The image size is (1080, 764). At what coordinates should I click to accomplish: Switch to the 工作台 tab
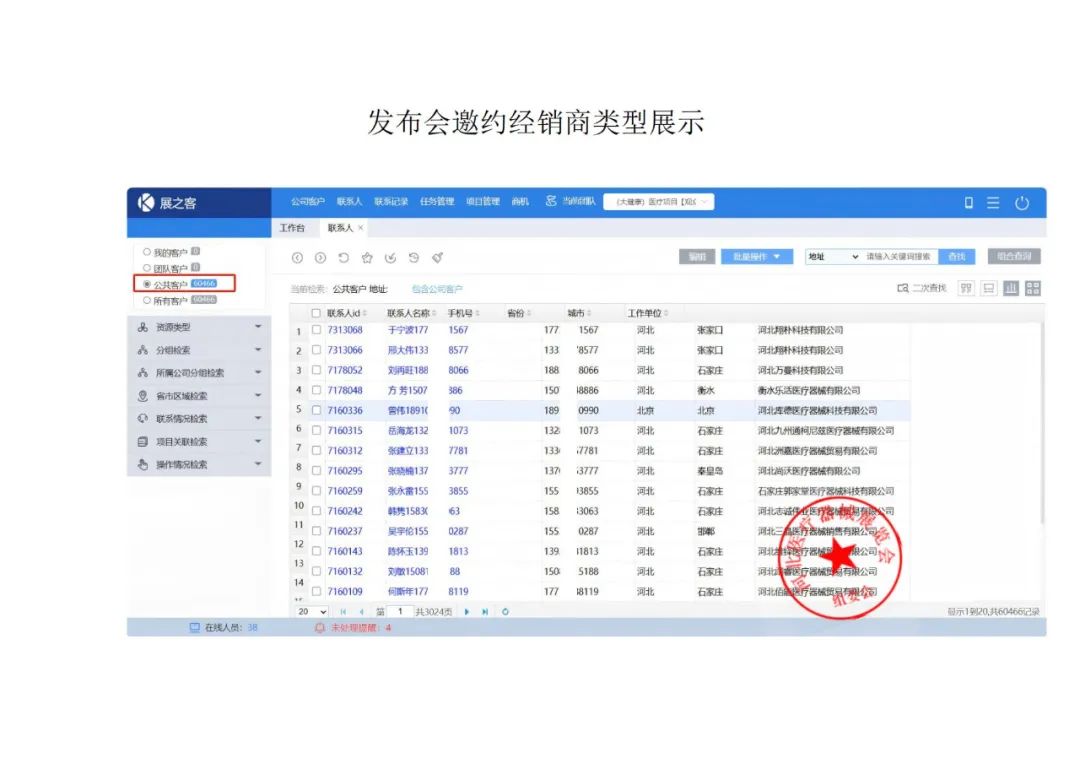pos(292,228)
